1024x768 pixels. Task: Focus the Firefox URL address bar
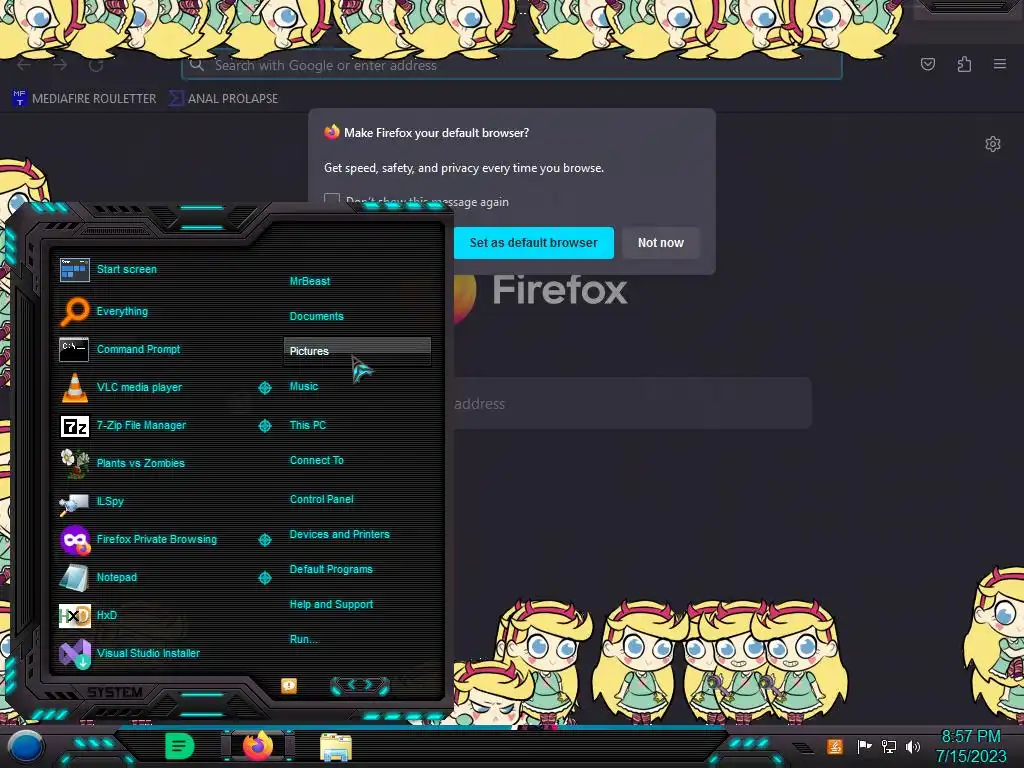pyautogui.click(x=511, y=65)
